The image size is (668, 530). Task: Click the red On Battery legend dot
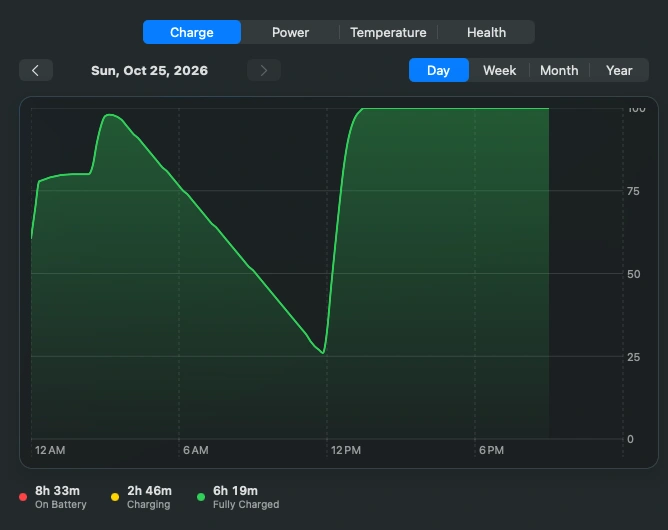(x=23, y=497)
